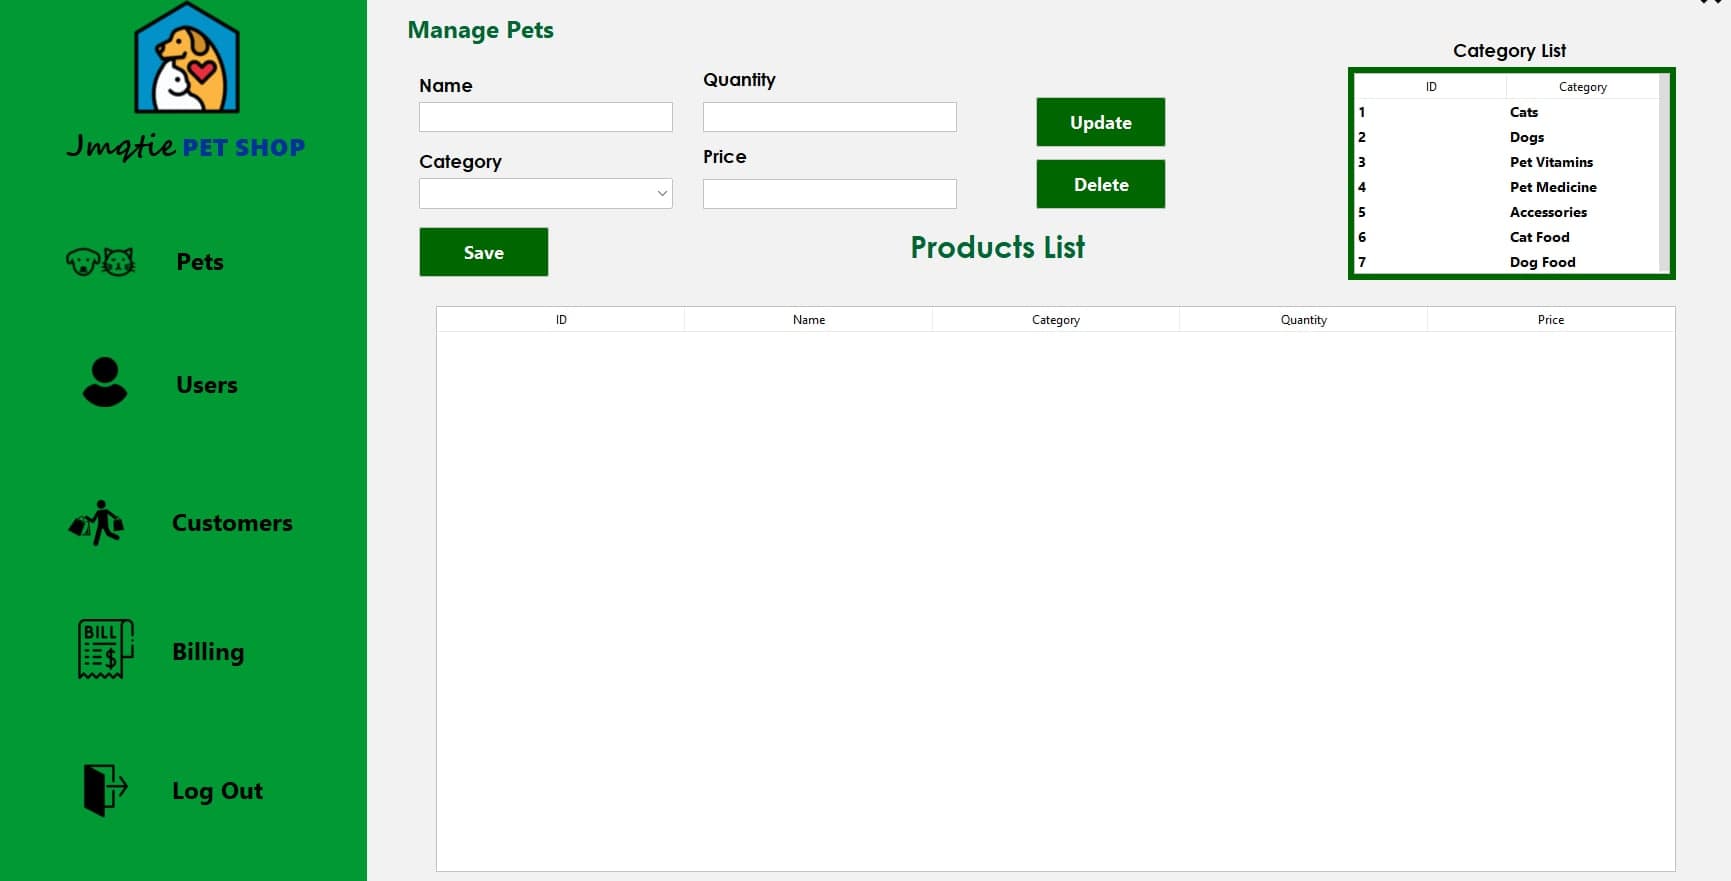Click the dog and cat faces icon
The width and height of the screenshot is (1731, 881).
100,262
